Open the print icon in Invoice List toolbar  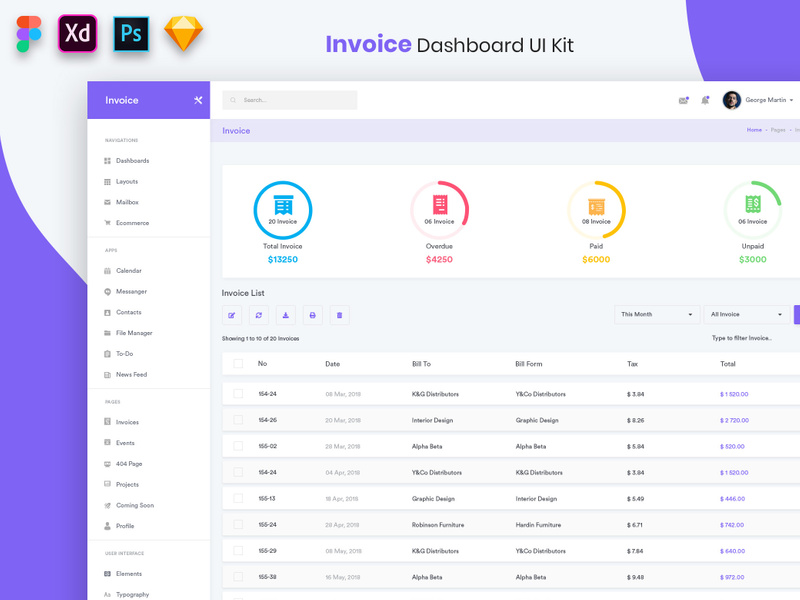[313, 316]
